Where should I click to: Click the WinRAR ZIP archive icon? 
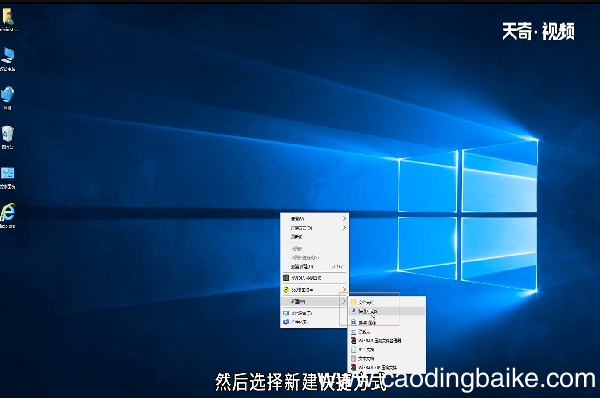point(354,367)
